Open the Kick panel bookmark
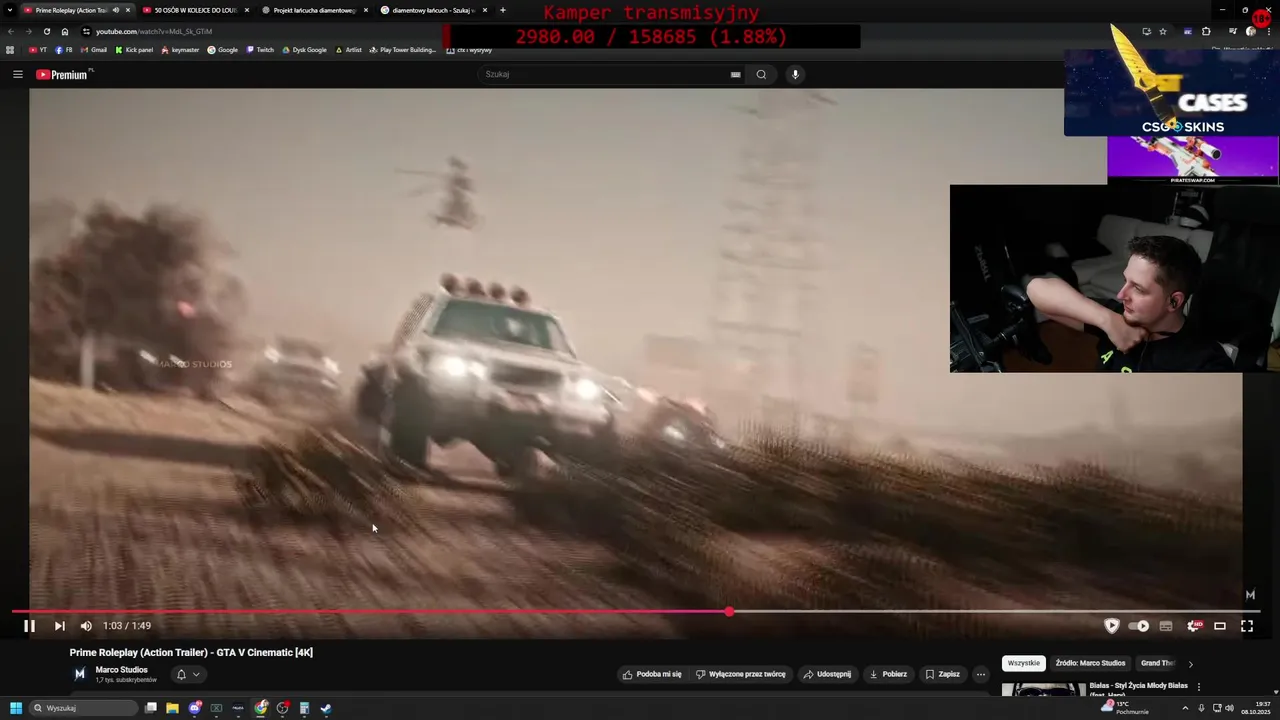Image resolution: width=1280 pixels, height=720 pixels. click(x=134, y=50)
